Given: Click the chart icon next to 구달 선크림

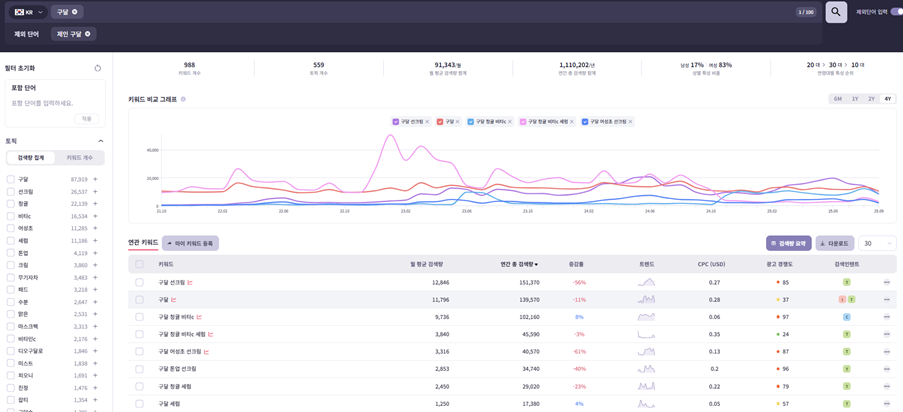Looking at the screenshot, I should coord(190,283).
